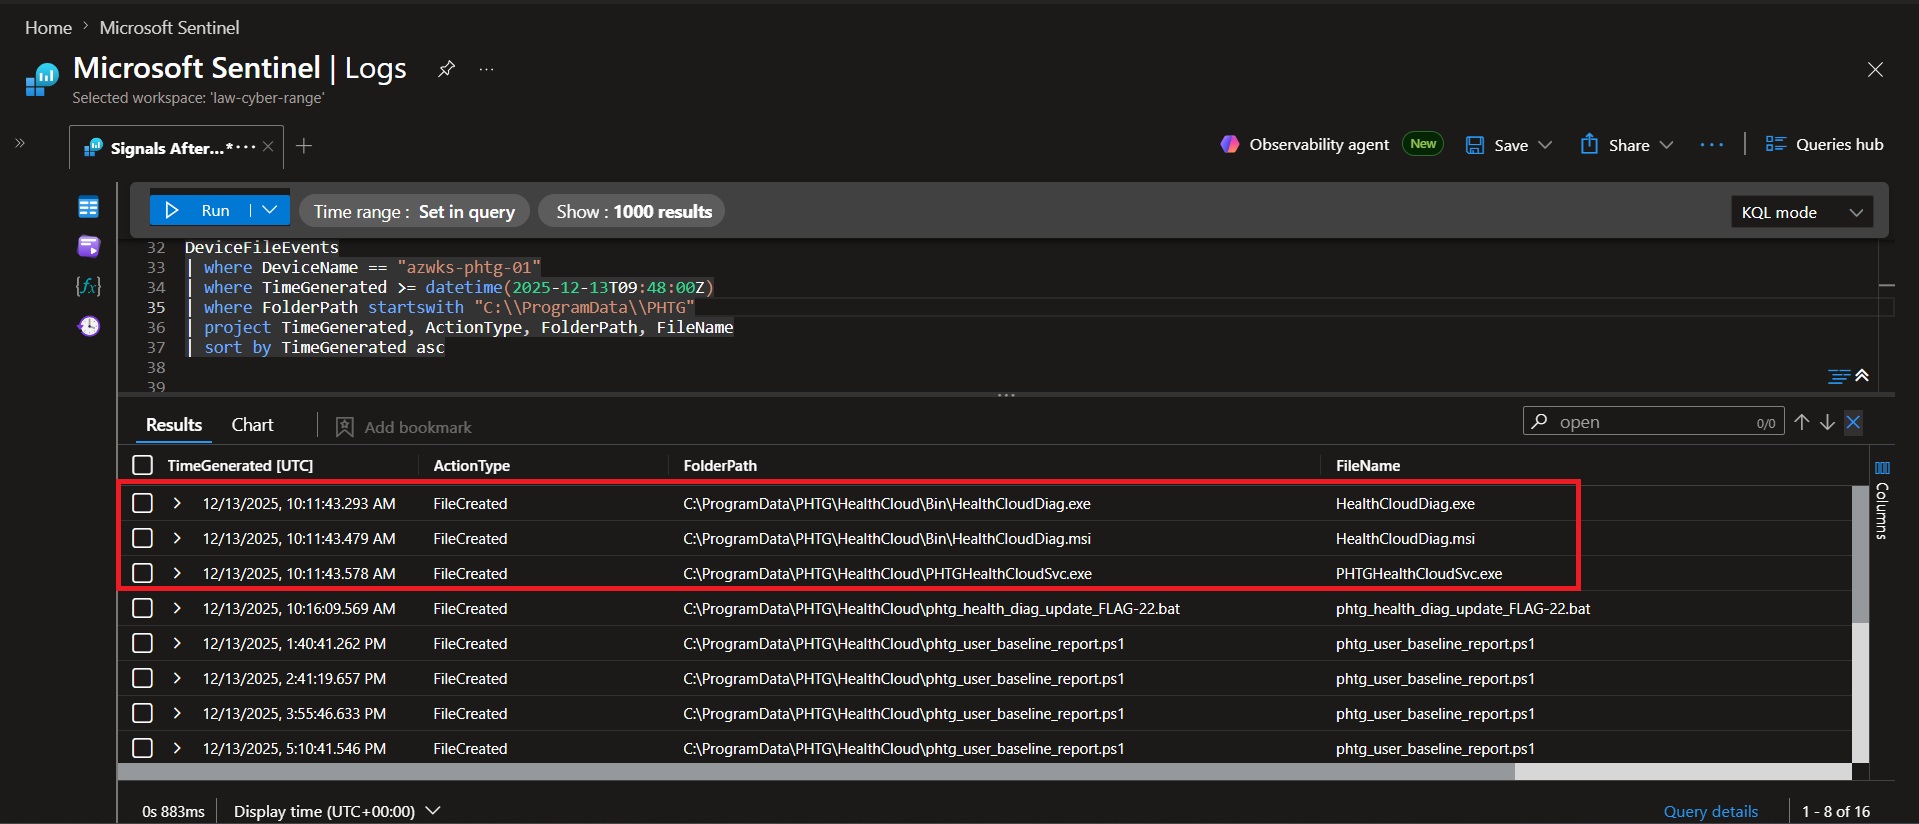
Task: Select the FLAG-22.bat row checkbox
Action: coord(143,608)
